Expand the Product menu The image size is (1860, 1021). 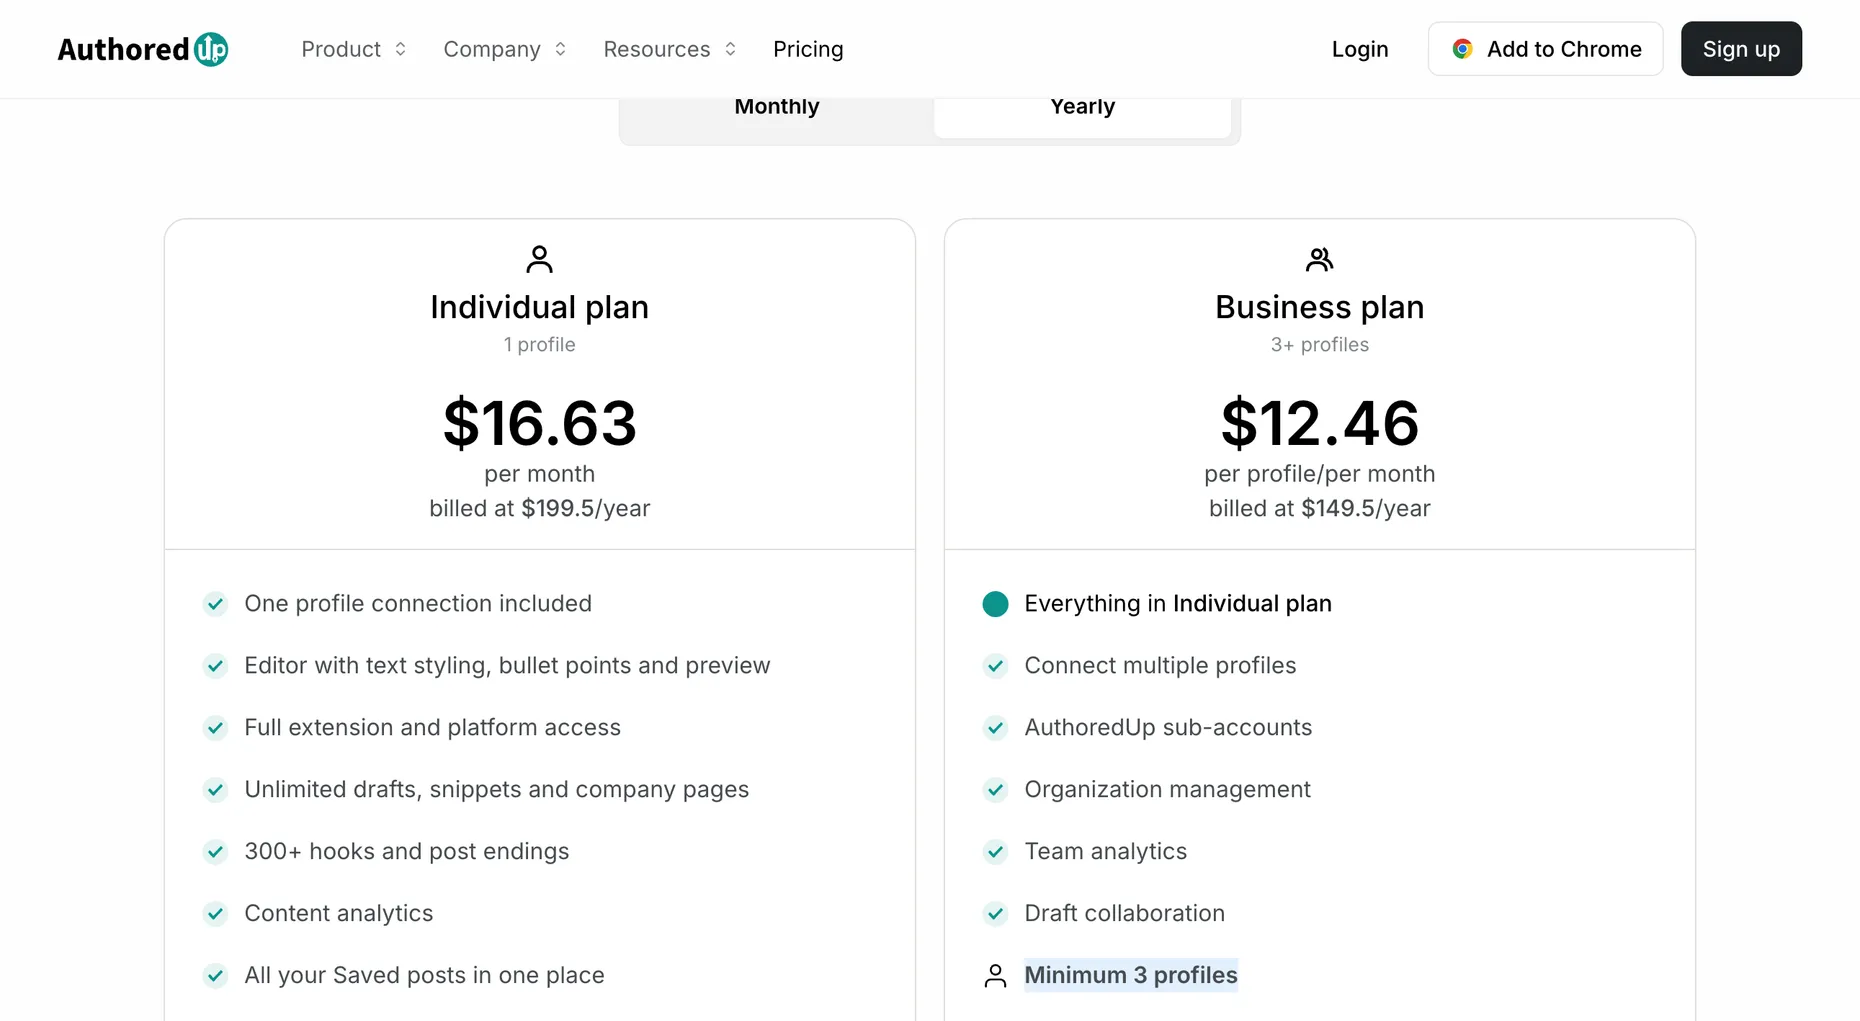click(354, 49)
